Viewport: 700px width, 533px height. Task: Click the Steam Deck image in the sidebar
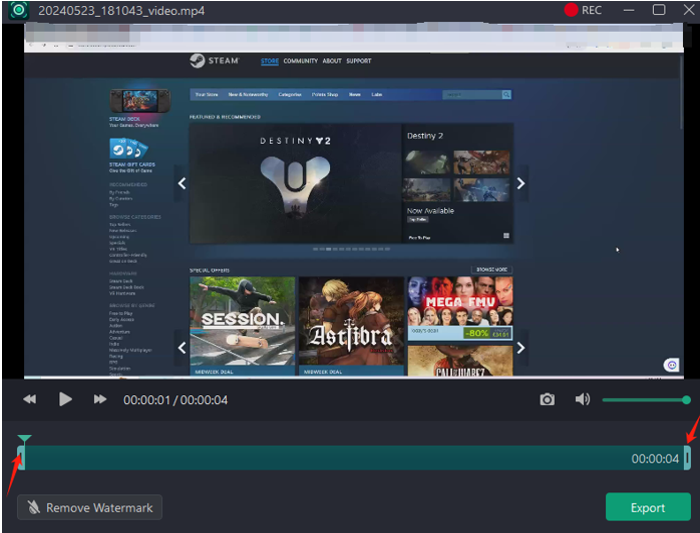(x=140, y=101)
